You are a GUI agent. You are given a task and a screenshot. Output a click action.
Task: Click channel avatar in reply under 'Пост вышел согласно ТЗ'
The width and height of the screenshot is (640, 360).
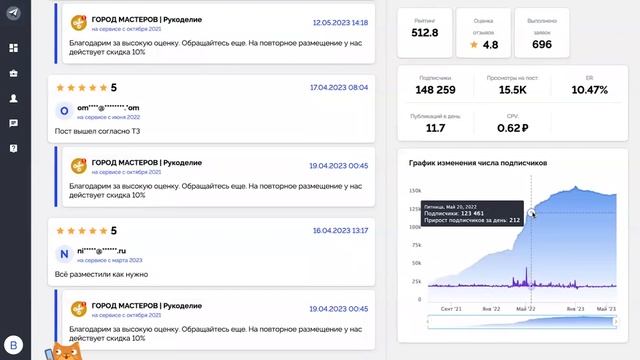click(x=78, y=166)
